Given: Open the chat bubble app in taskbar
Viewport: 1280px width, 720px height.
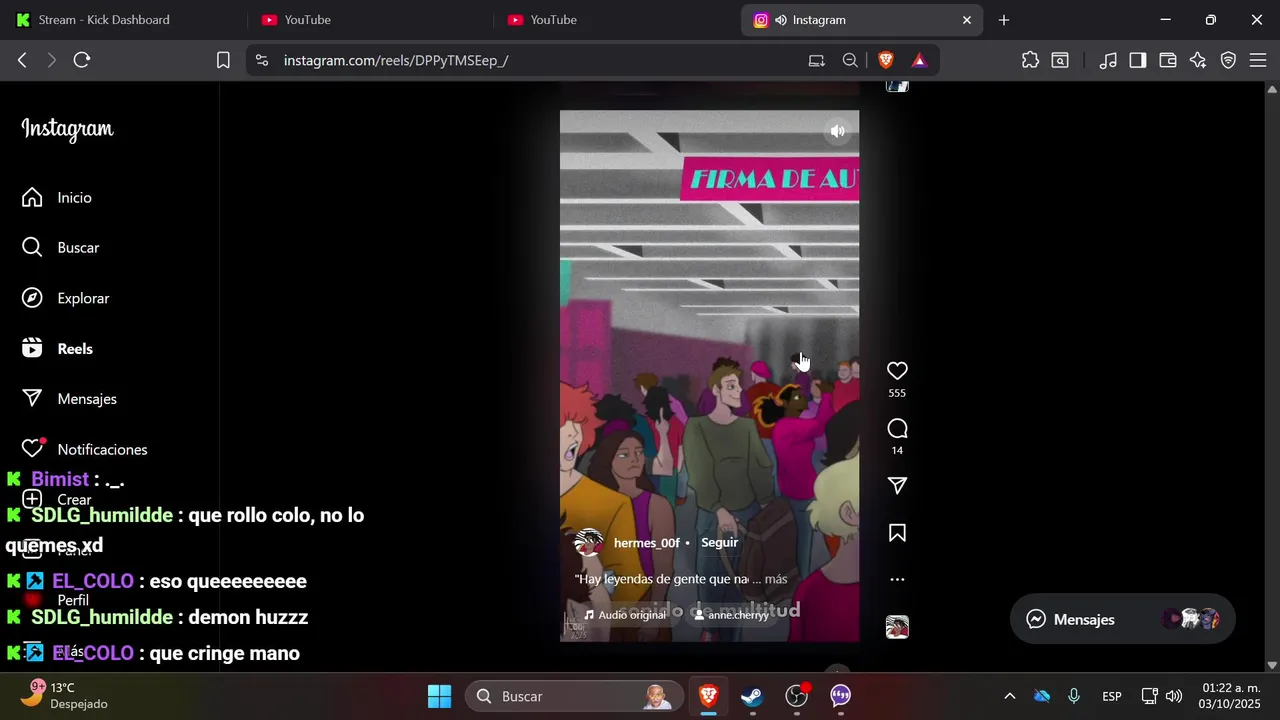Looking at the screenshot, I should [840, 696].
